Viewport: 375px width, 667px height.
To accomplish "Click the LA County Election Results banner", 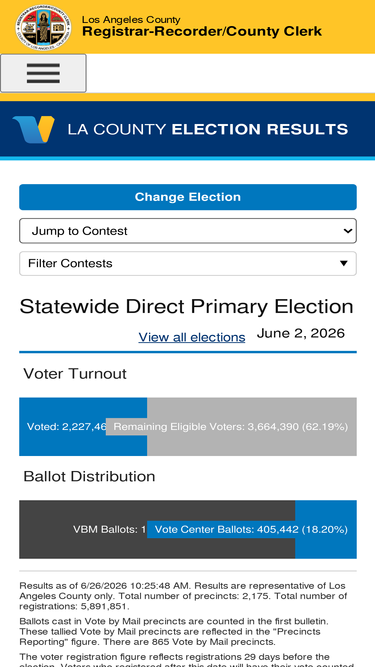I will coord(188,129).
